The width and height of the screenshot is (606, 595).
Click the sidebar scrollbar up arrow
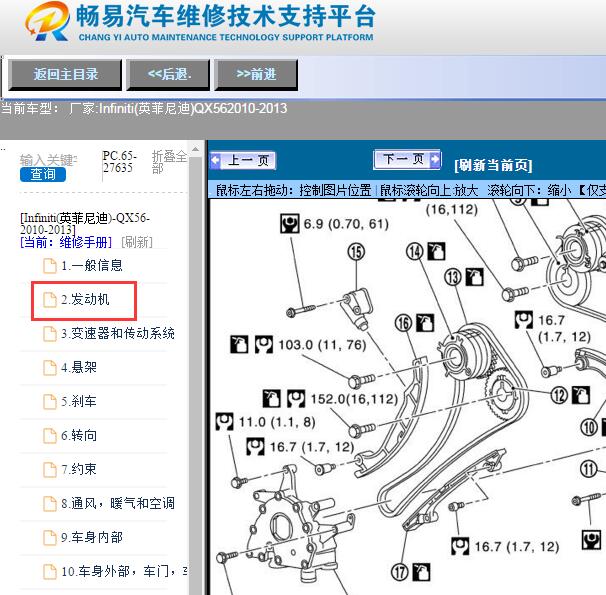195,149
